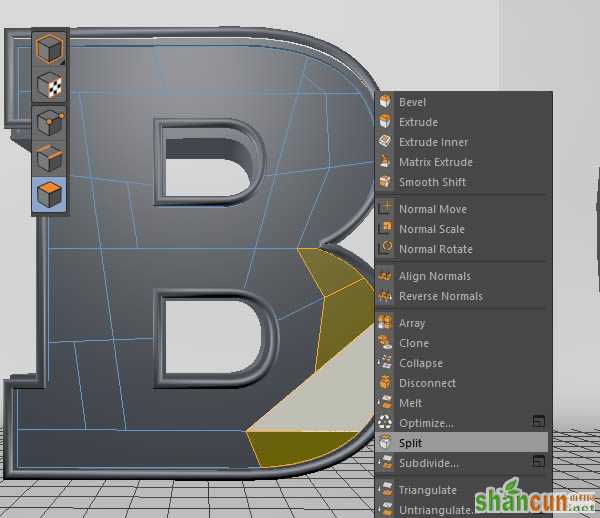Click the Array command icon

(x=385, y=323)
